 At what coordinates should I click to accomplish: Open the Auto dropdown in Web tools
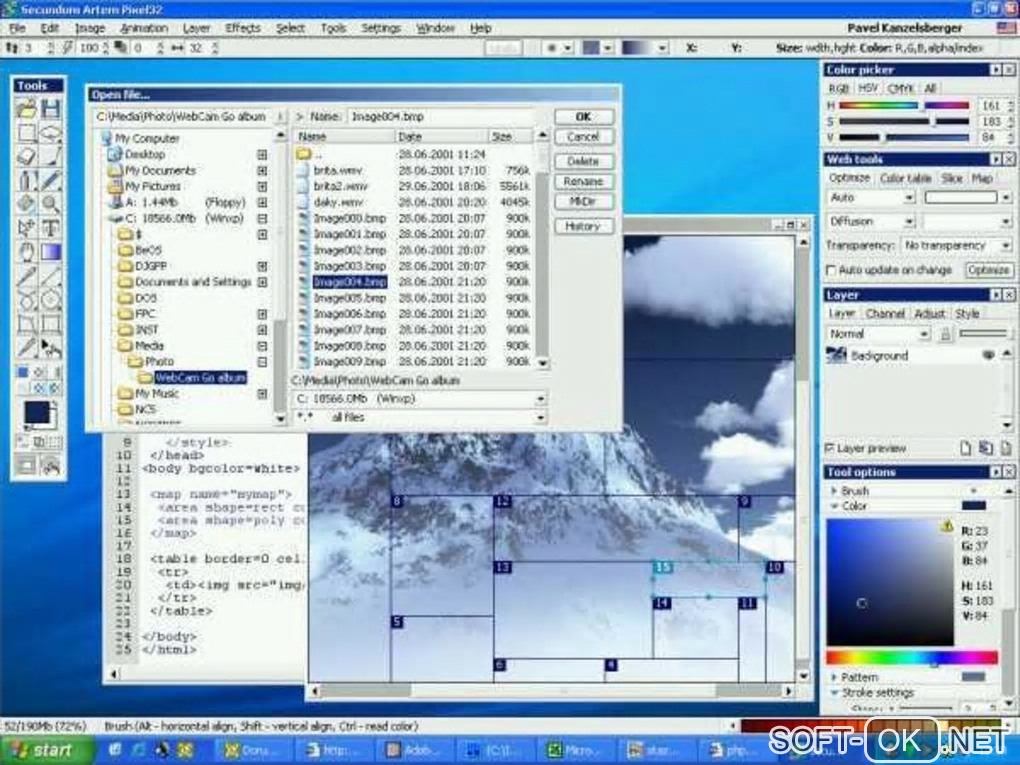click(909, 198)
